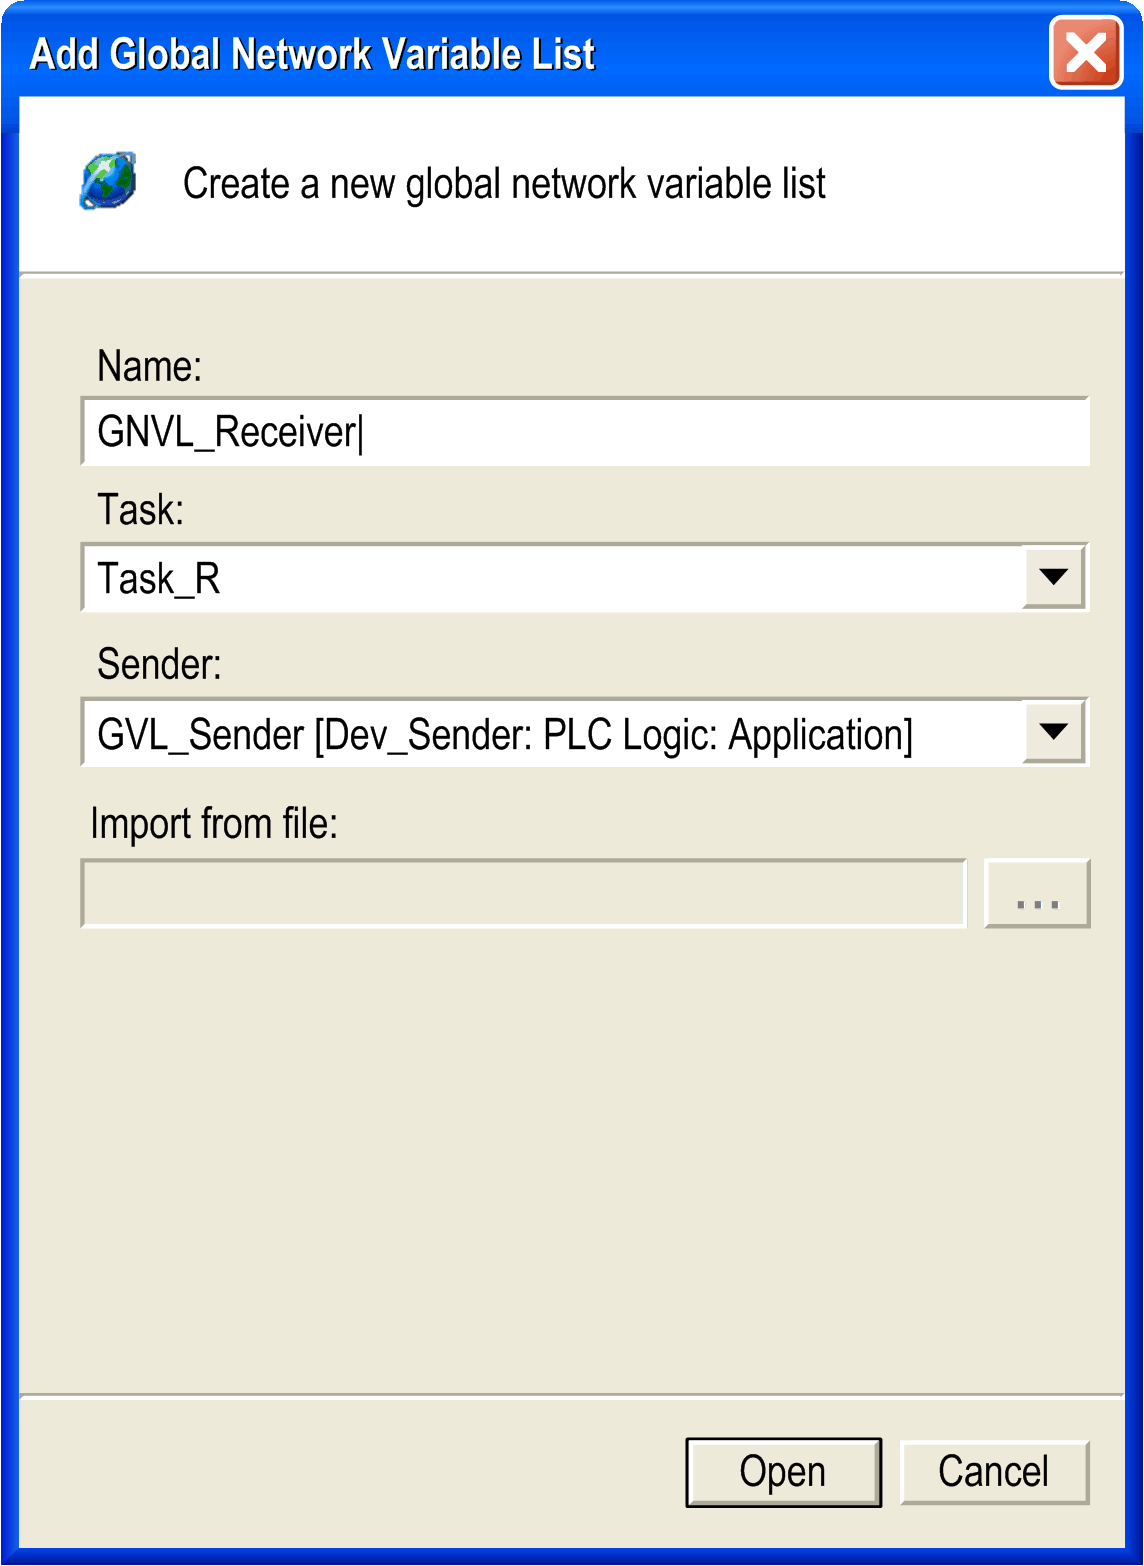The image size is (1144, 1566).
Task: Expand the Sender selection list
Action: point(1055,731)
